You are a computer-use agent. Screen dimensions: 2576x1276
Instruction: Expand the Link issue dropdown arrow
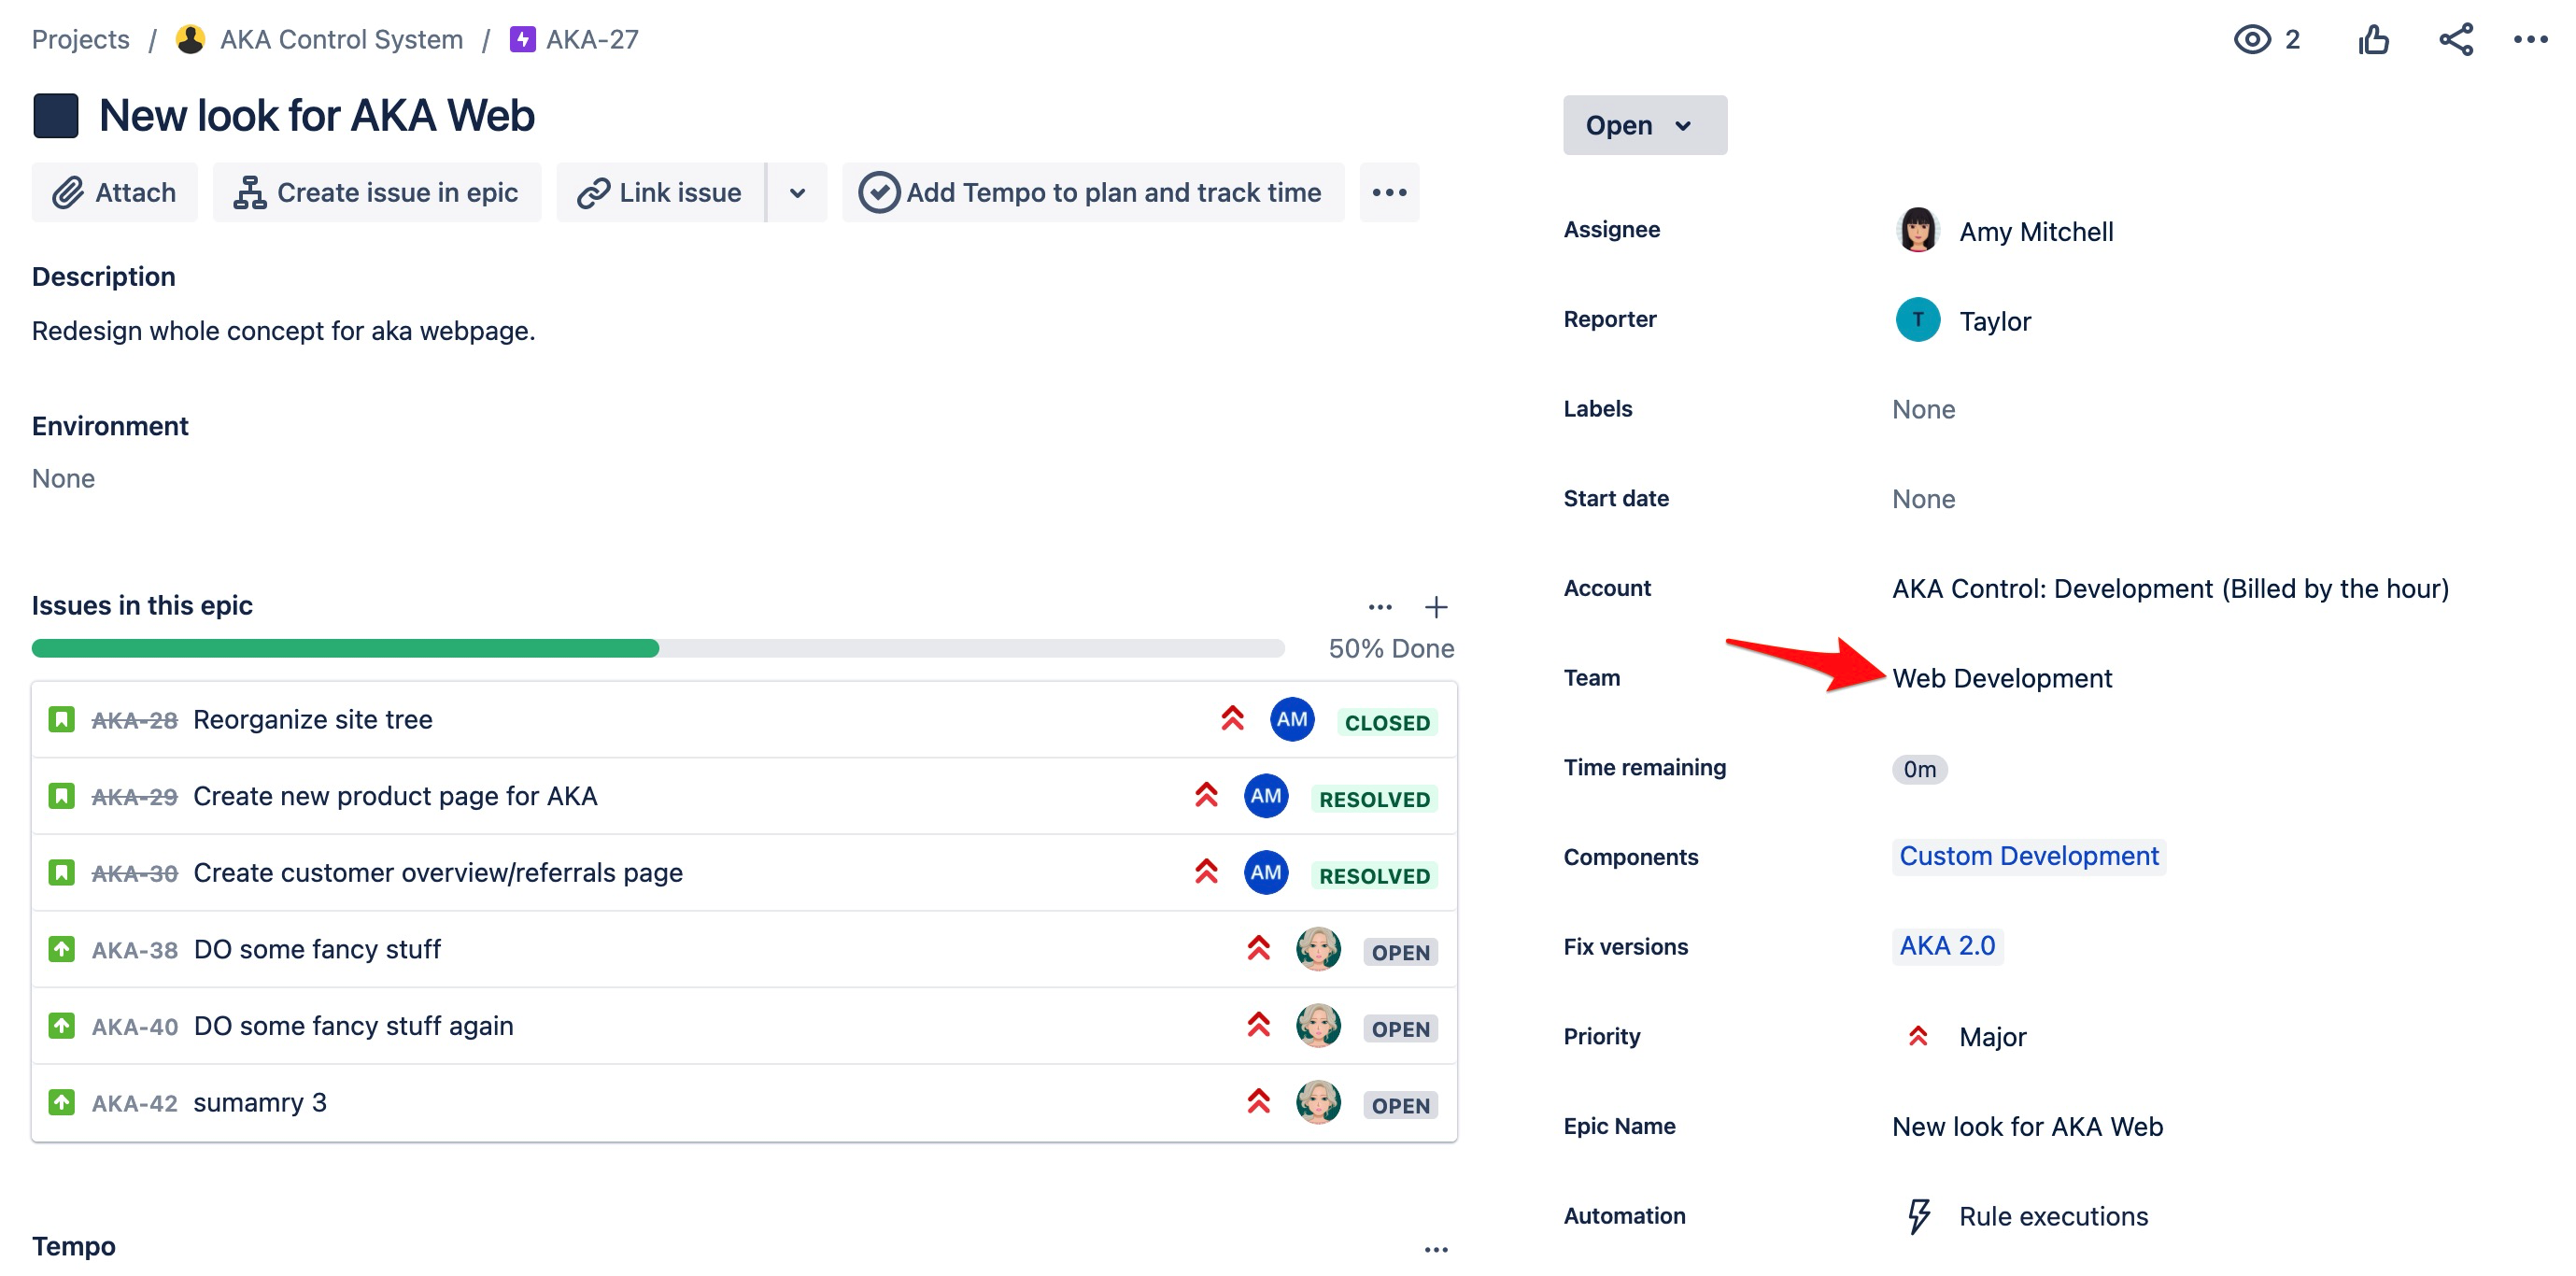click(x=797, y=192)
